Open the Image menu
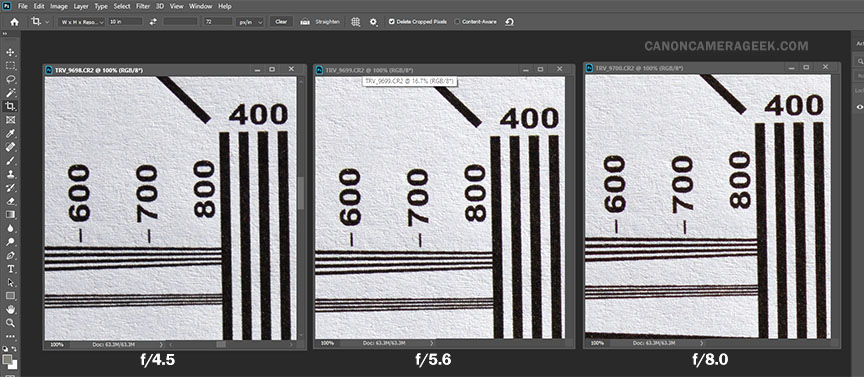The image size is (864, 377). (58, 6)
